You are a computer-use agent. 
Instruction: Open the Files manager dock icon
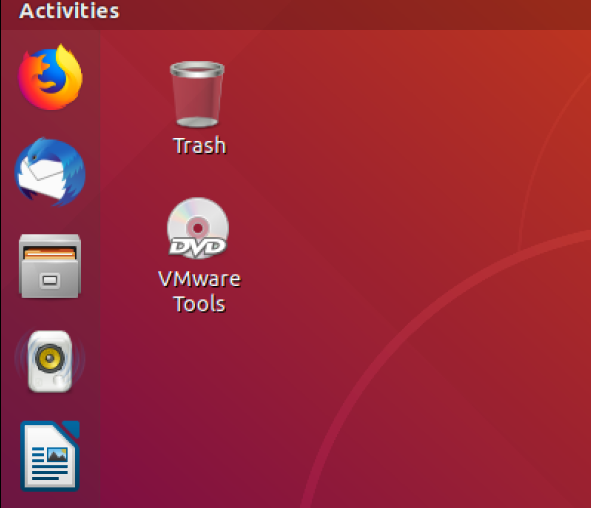(x=50, y=266)
